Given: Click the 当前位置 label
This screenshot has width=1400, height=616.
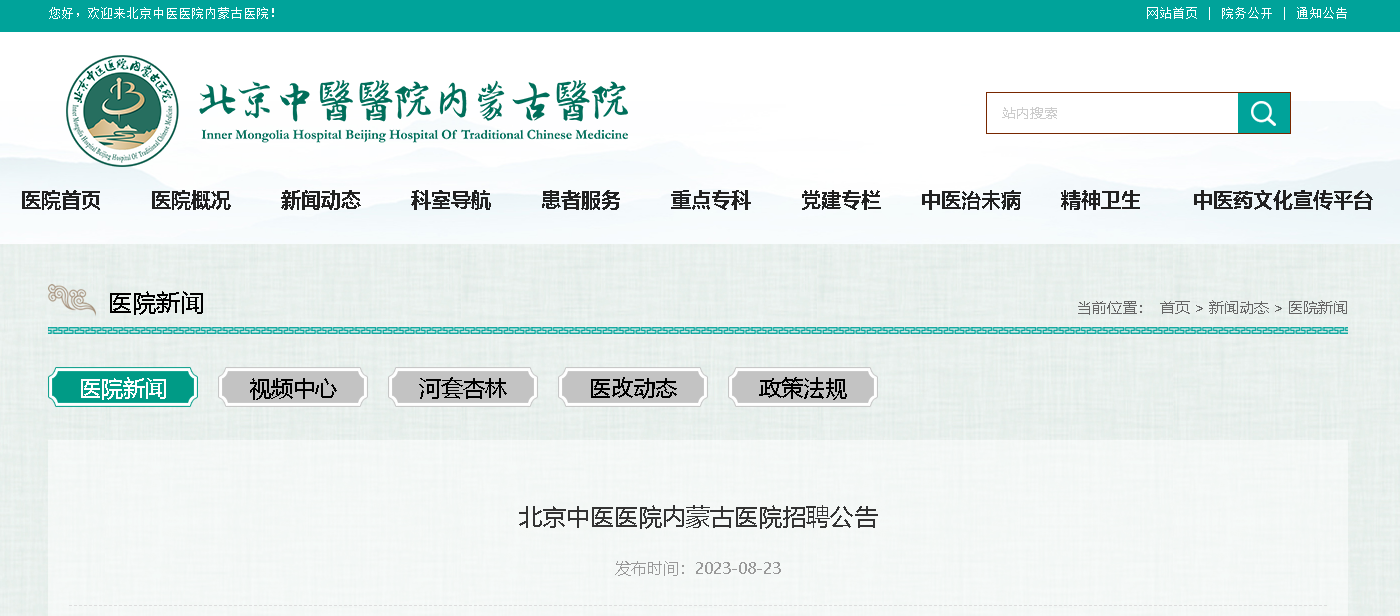Looking at the screenshot, I should click(x=1110, y=308).
